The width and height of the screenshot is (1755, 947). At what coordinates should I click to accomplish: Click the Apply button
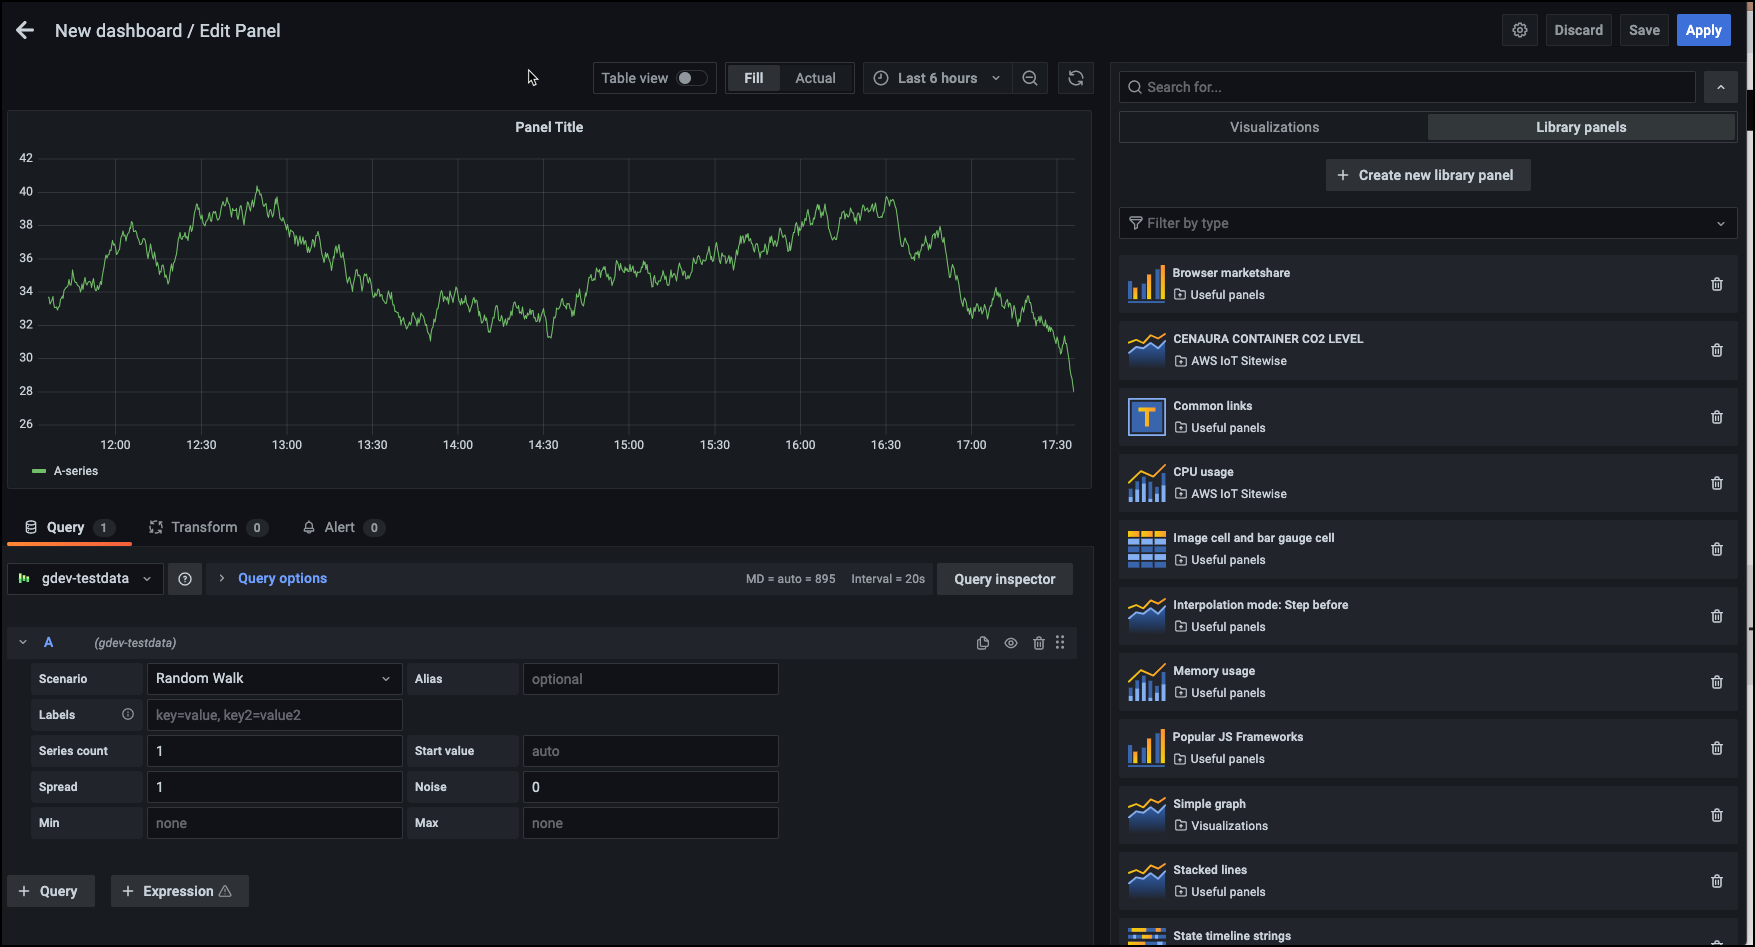point(1703,30)
